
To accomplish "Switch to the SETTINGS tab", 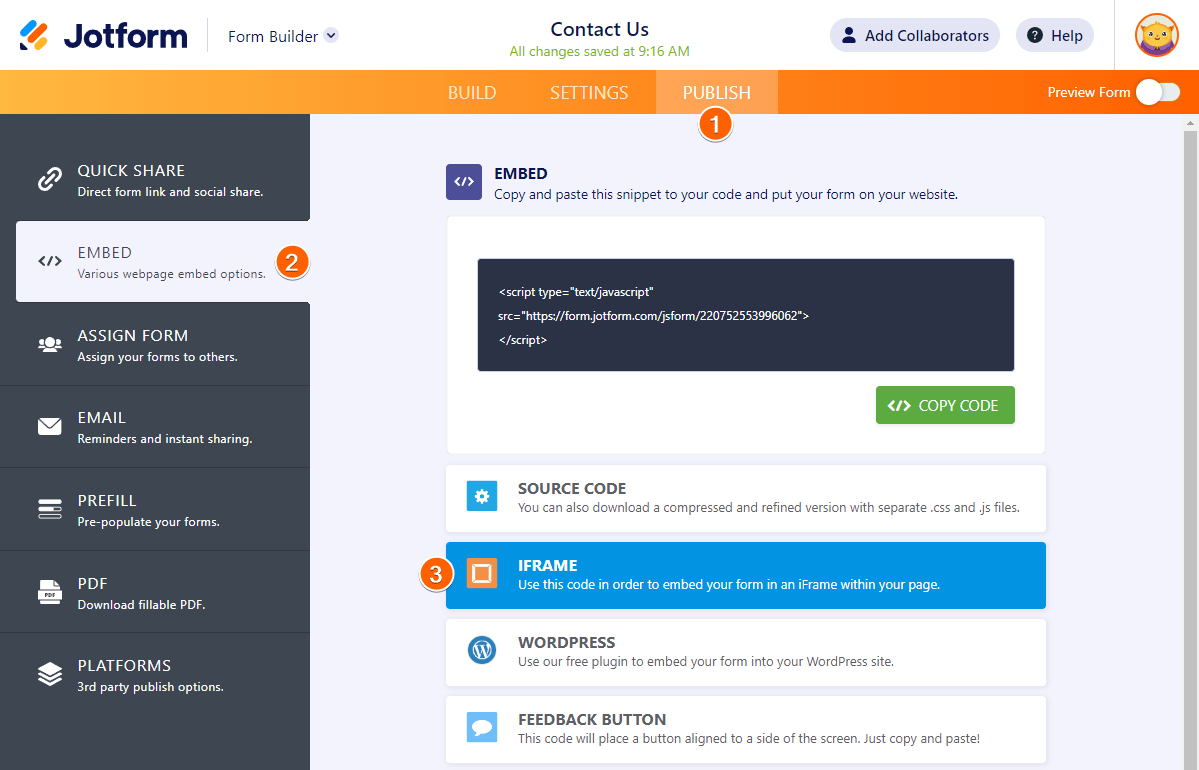I will pyautogui.click(x=589, y=93).
